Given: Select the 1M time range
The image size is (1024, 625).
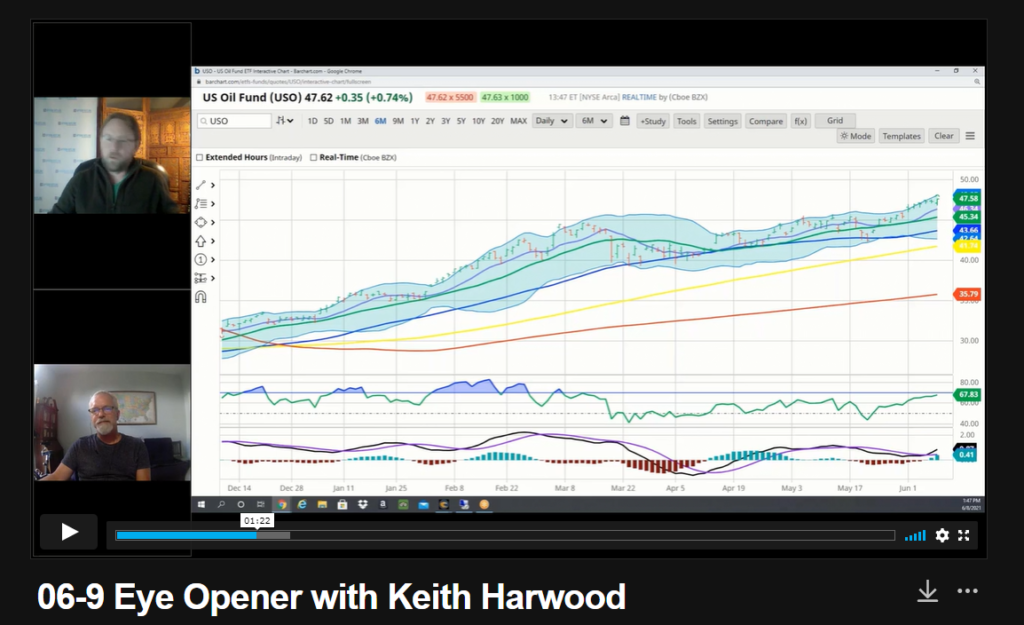Looking at the screenshot, I should click(x=345, y=121).
